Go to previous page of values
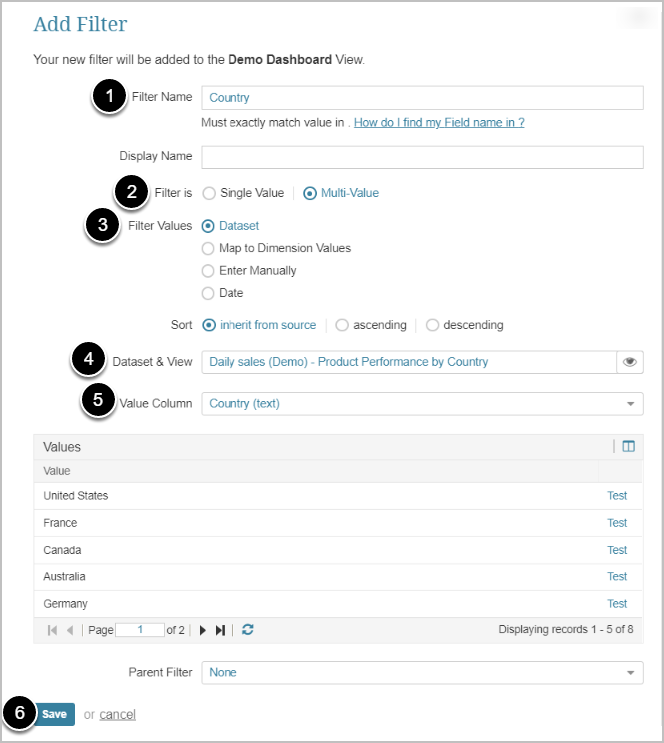 70,630
